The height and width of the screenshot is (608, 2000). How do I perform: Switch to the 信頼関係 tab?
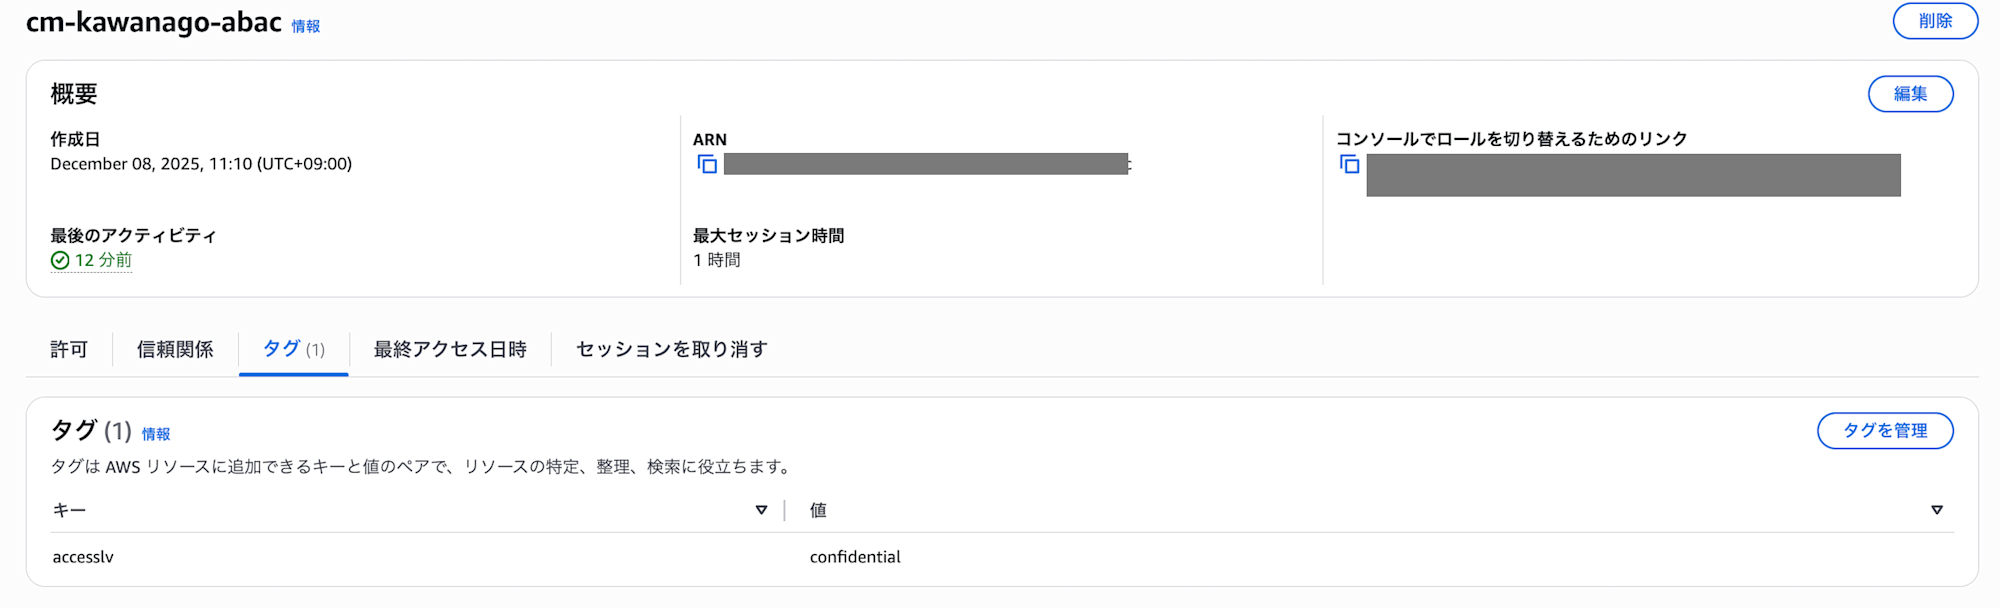pyautogui.click(x=175, y=349)
